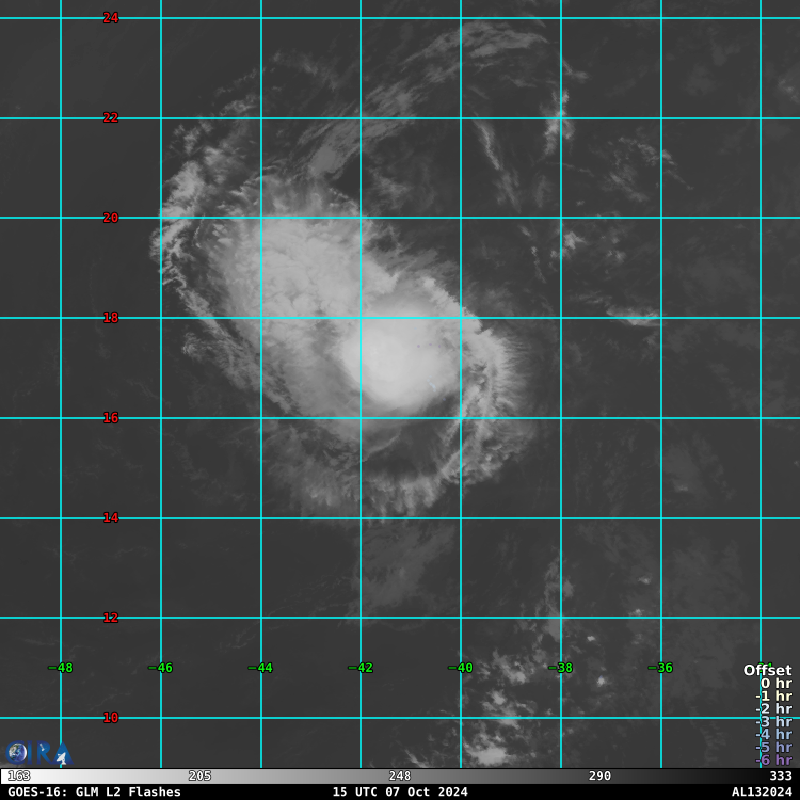The height and width of the screenshot is (800, 800).
Task: Select the -6 hr offset legend entry
Action: (x=773, y=760)
